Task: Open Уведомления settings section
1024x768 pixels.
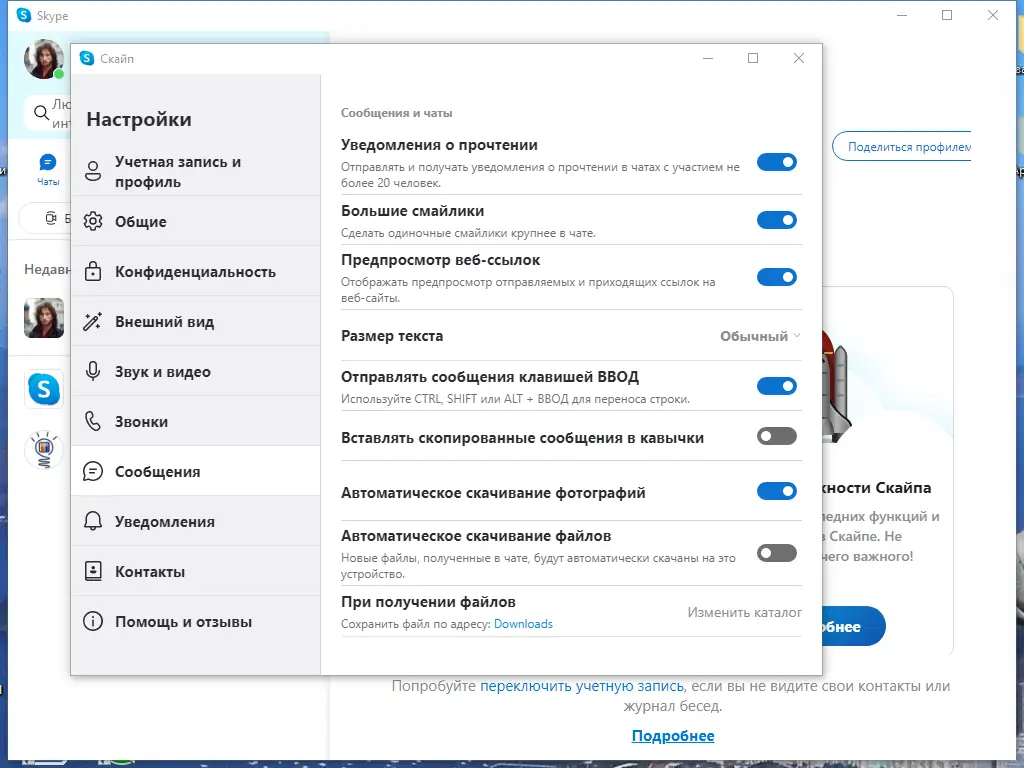Action: (195, 521)
